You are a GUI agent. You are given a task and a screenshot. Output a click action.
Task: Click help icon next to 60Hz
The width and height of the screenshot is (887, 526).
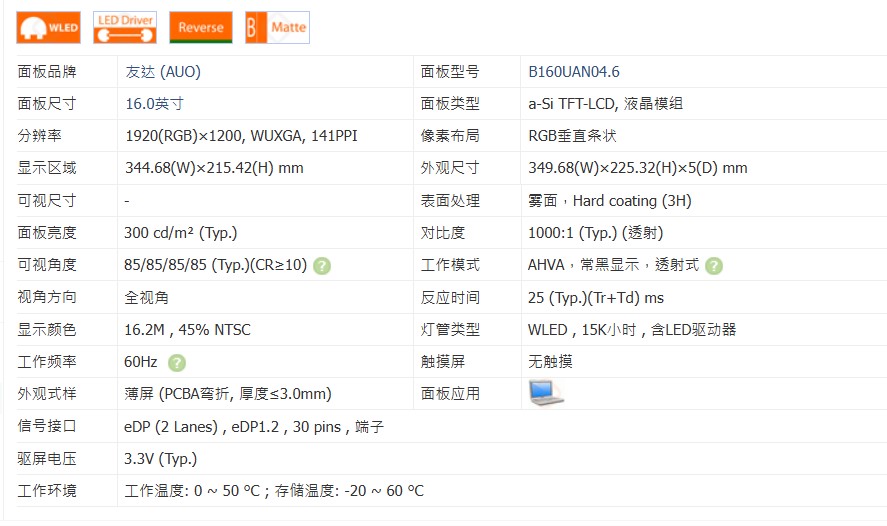point(177,363)
